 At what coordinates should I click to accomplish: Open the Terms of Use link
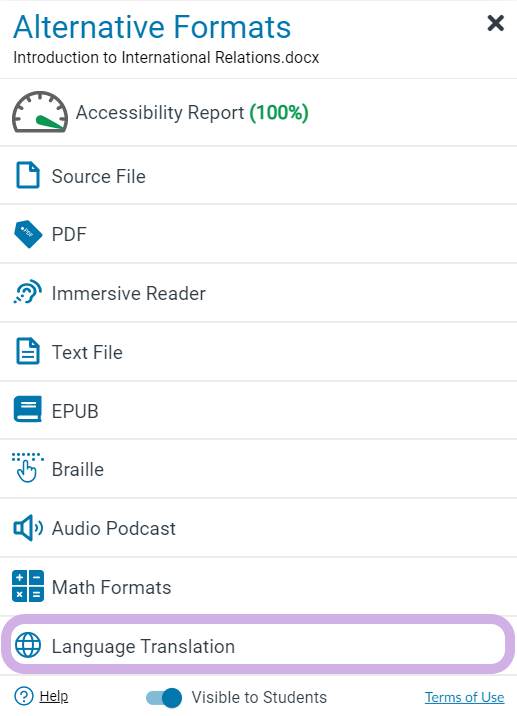pos(464,697)
